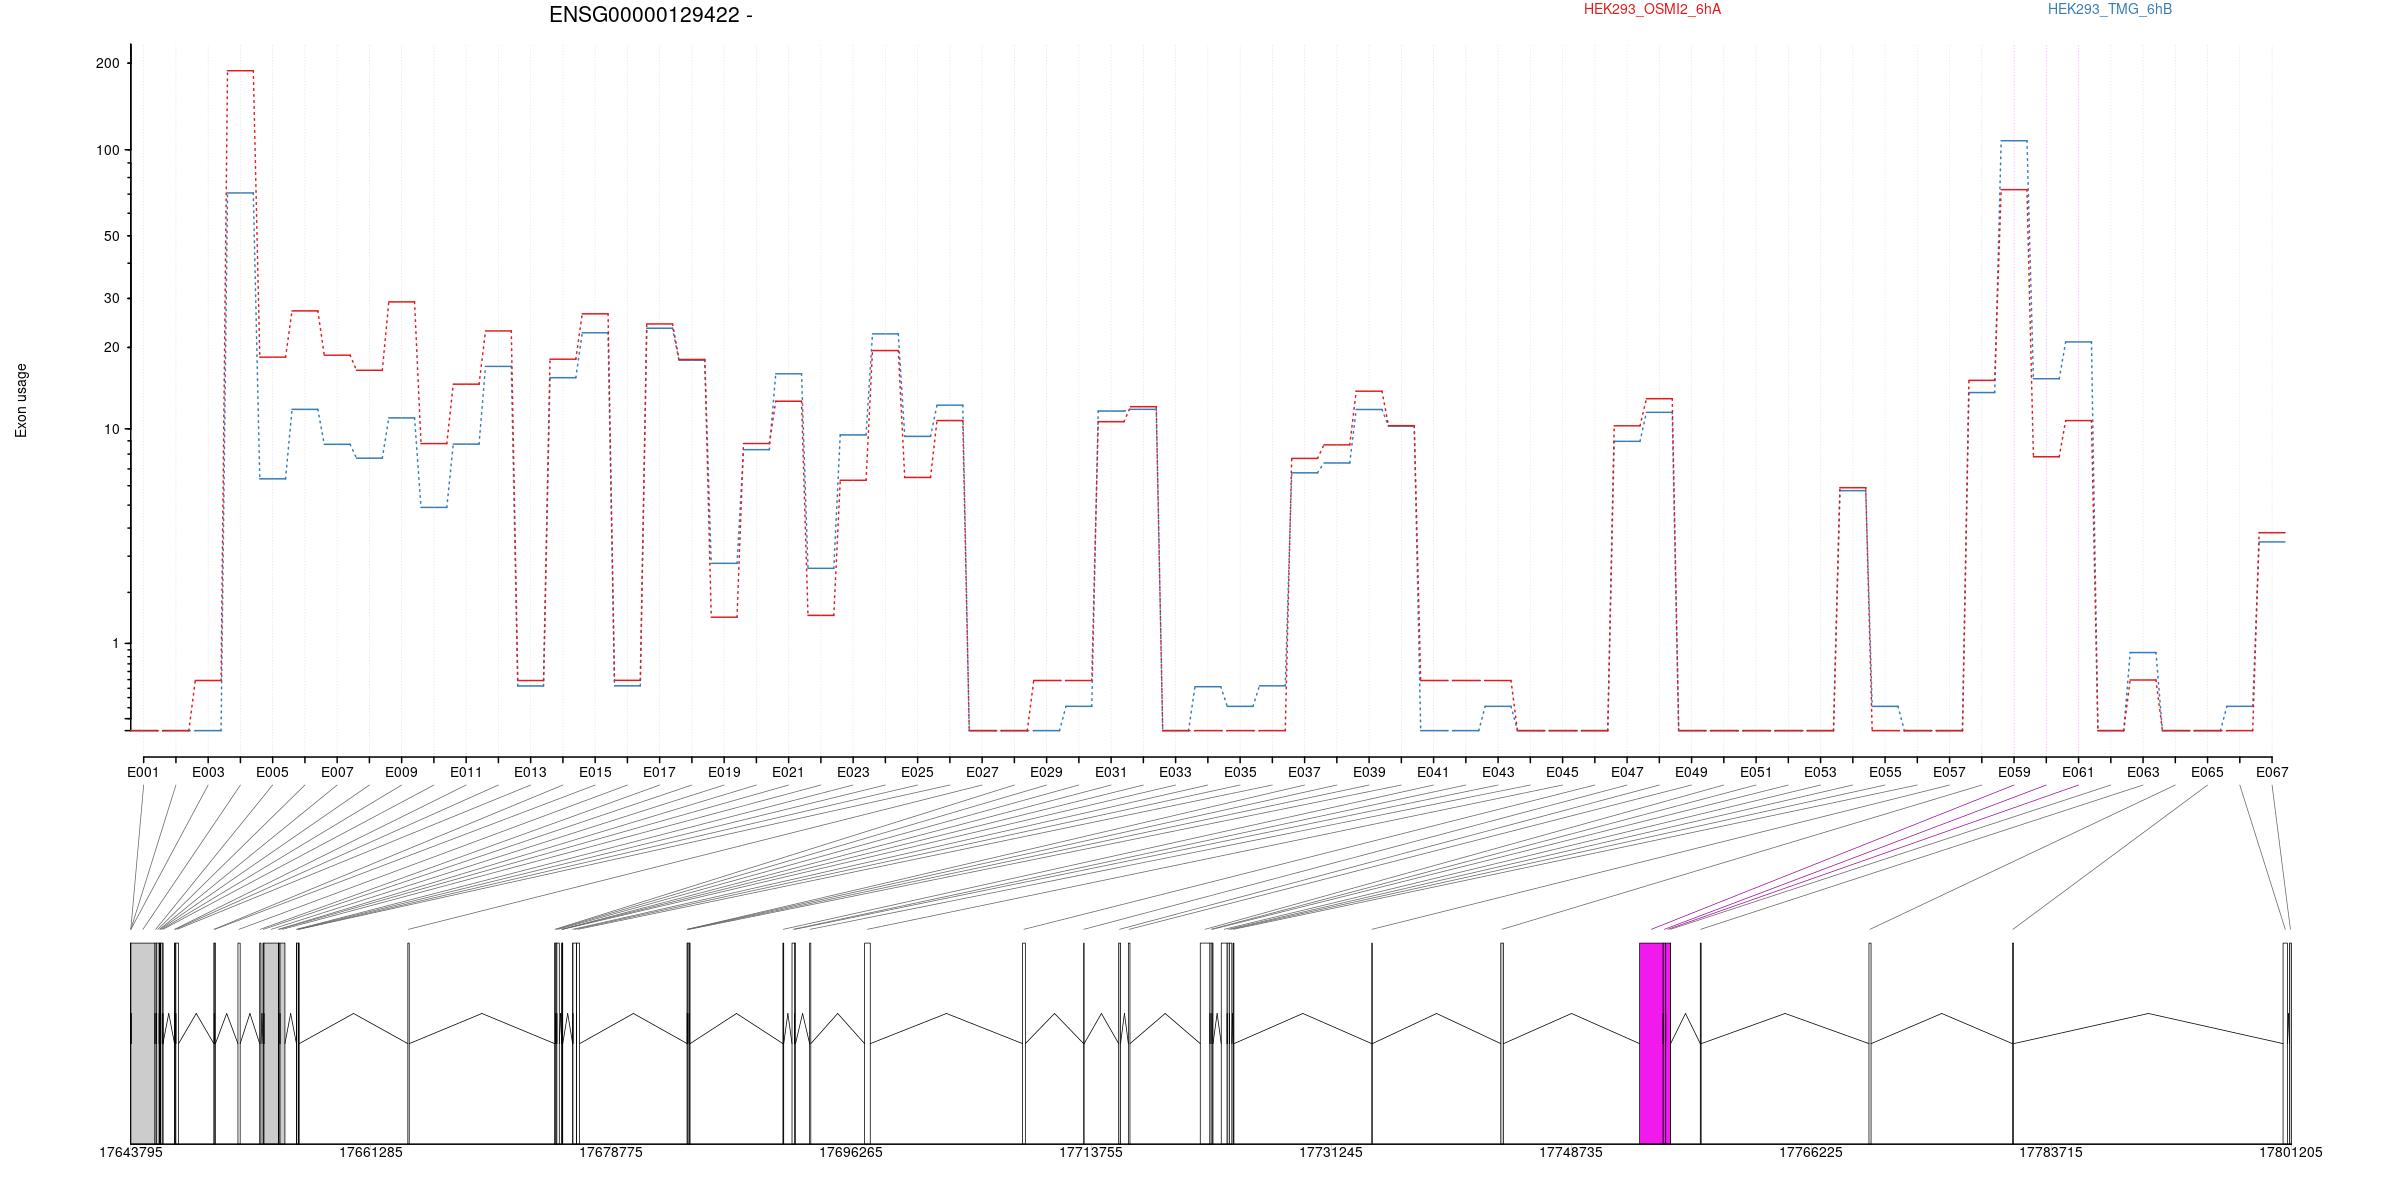Click exon label E027

click(982, 772)
